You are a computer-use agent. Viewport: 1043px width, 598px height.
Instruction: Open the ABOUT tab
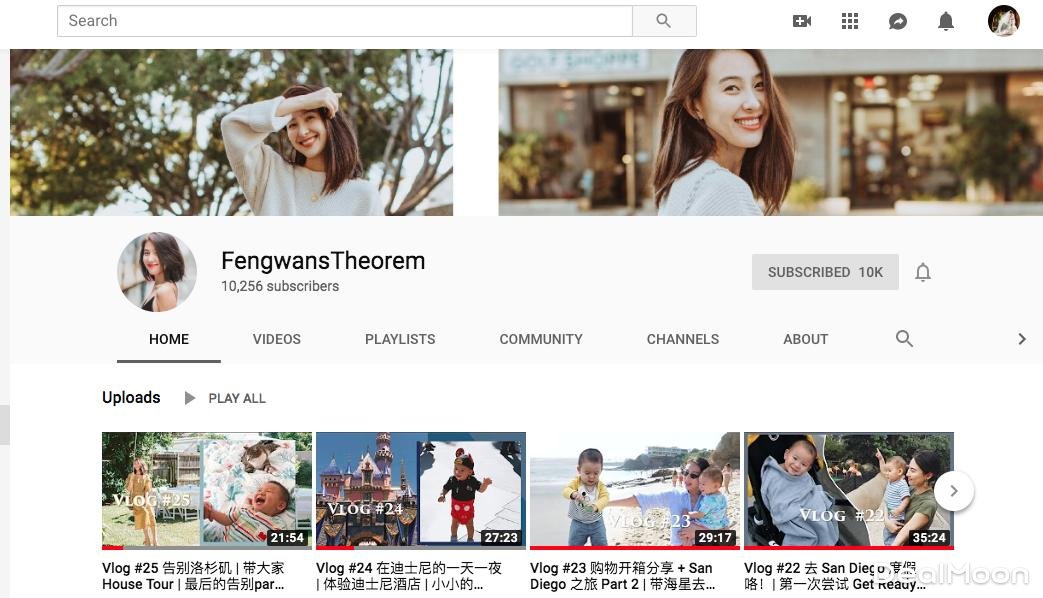tap(805, 339)
